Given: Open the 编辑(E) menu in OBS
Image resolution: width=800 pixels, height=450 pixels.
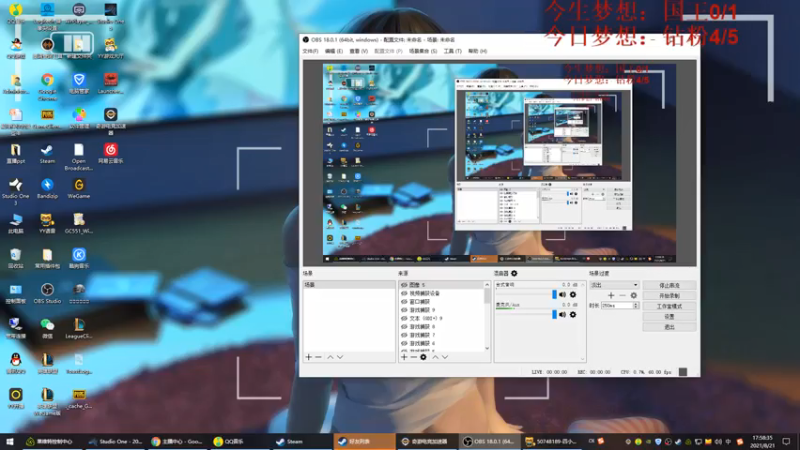Looking at the screenshot, I should [x=334, y=51].
